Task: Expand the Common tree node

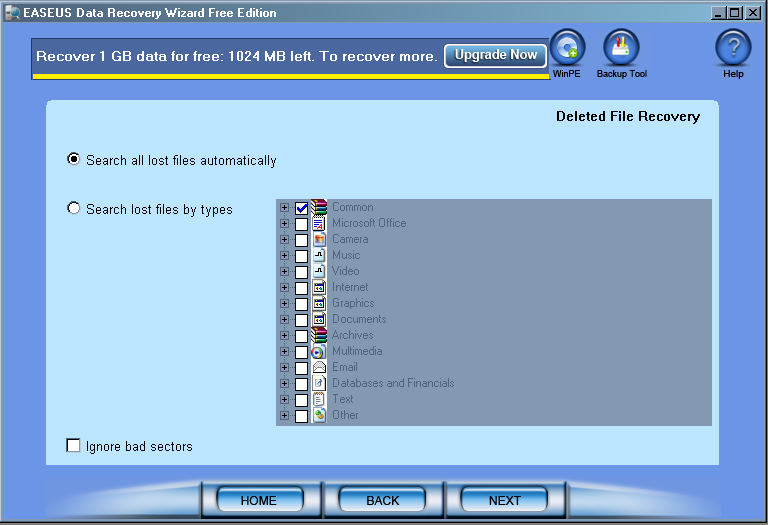Action: click(x=284, y=208)
